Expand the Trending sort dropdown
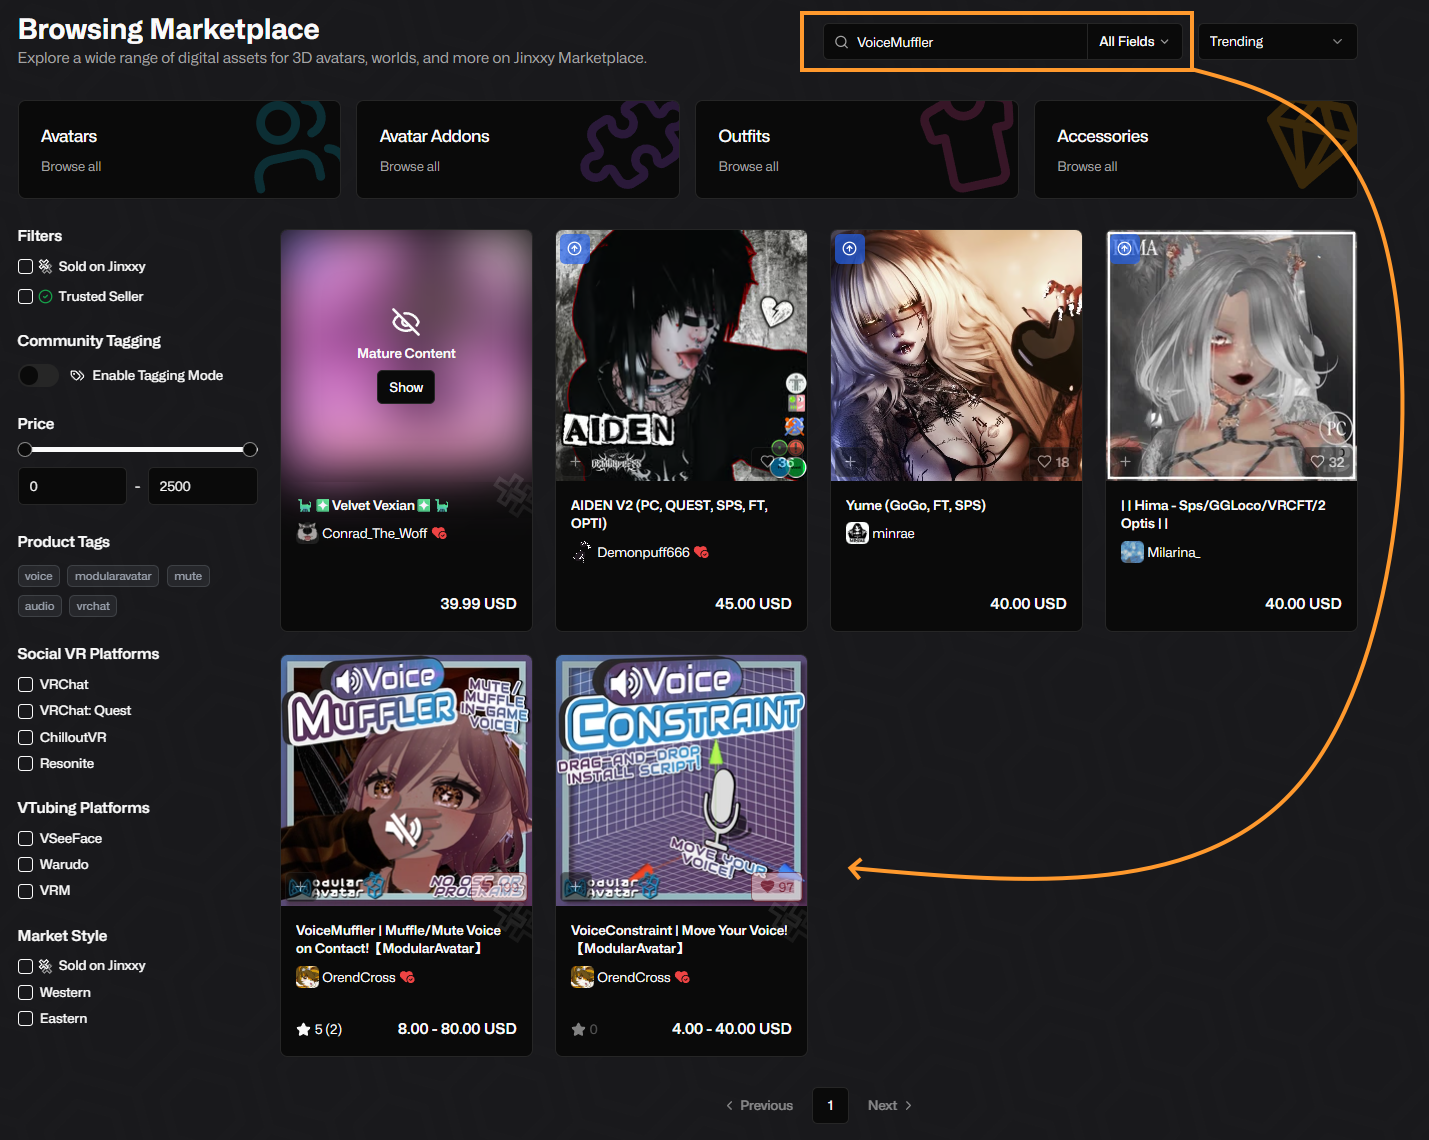Viewport: 1429px width, 1140px height. pos(1277,42)
